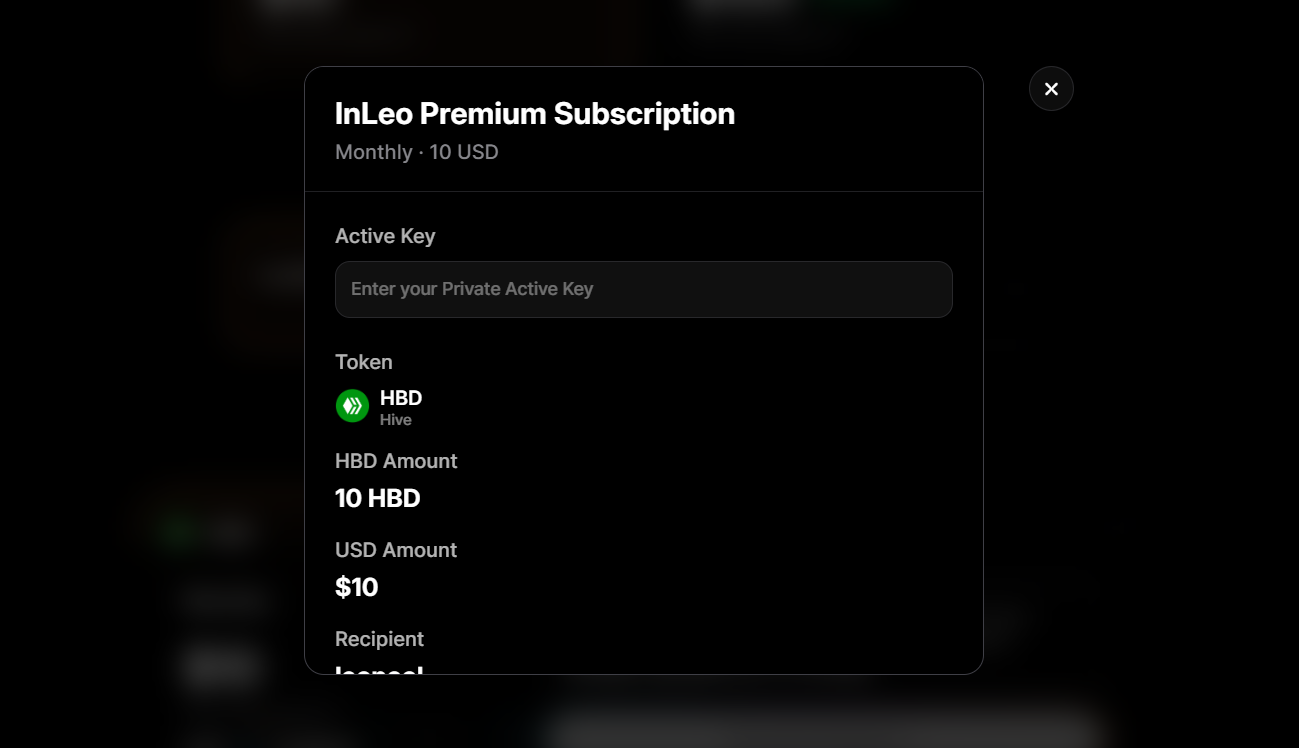
Task: Select the HBD token name
Action: point(401,398)
